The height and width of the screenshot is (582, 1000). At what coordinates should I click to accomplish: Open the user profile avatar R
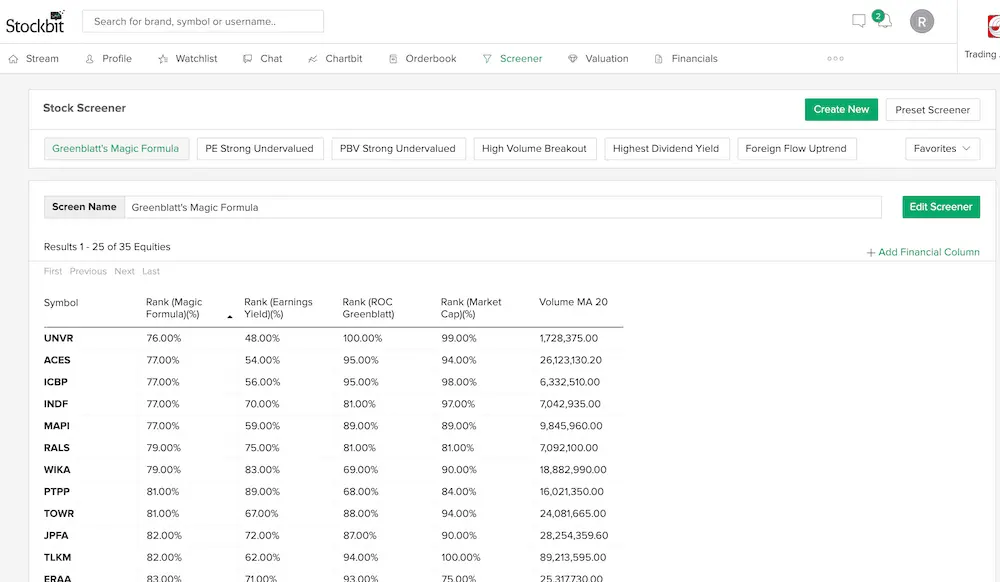coord(922,21)
